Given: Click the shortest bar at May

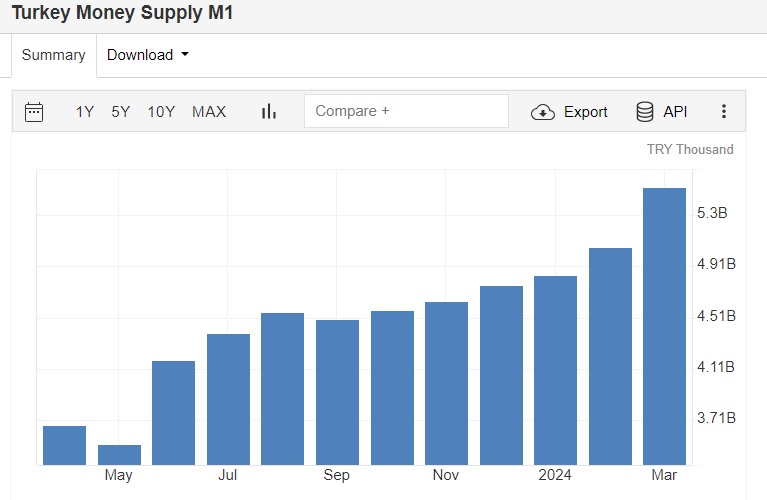Looking at the screenshot, I should [x=119, y=455].
